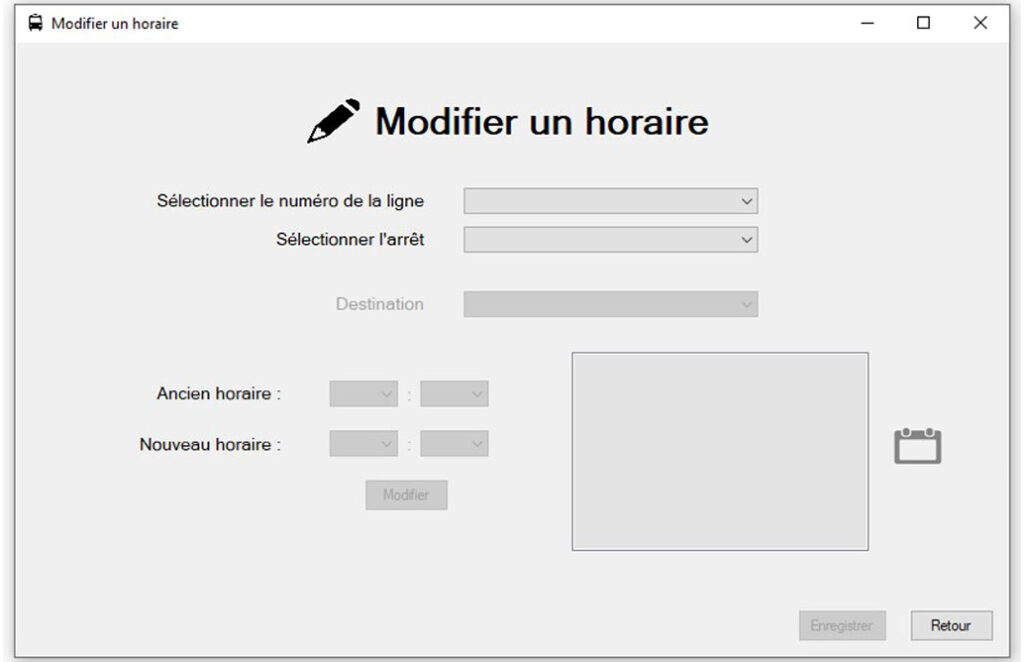This screenshot has width=1024, height=662.
Task: Open the Nouveau horaire hour dropdown
Action: click(363, 444)
